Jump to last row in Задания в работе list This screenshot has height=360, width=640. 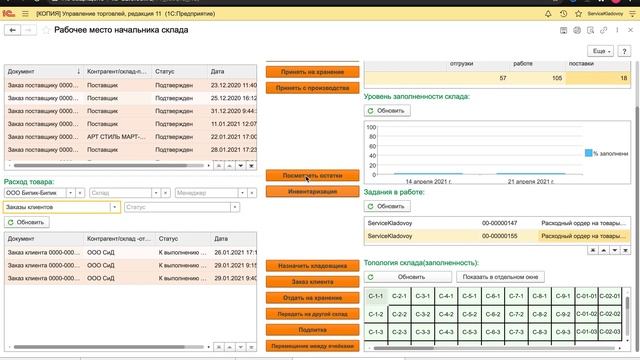point(625,250)
